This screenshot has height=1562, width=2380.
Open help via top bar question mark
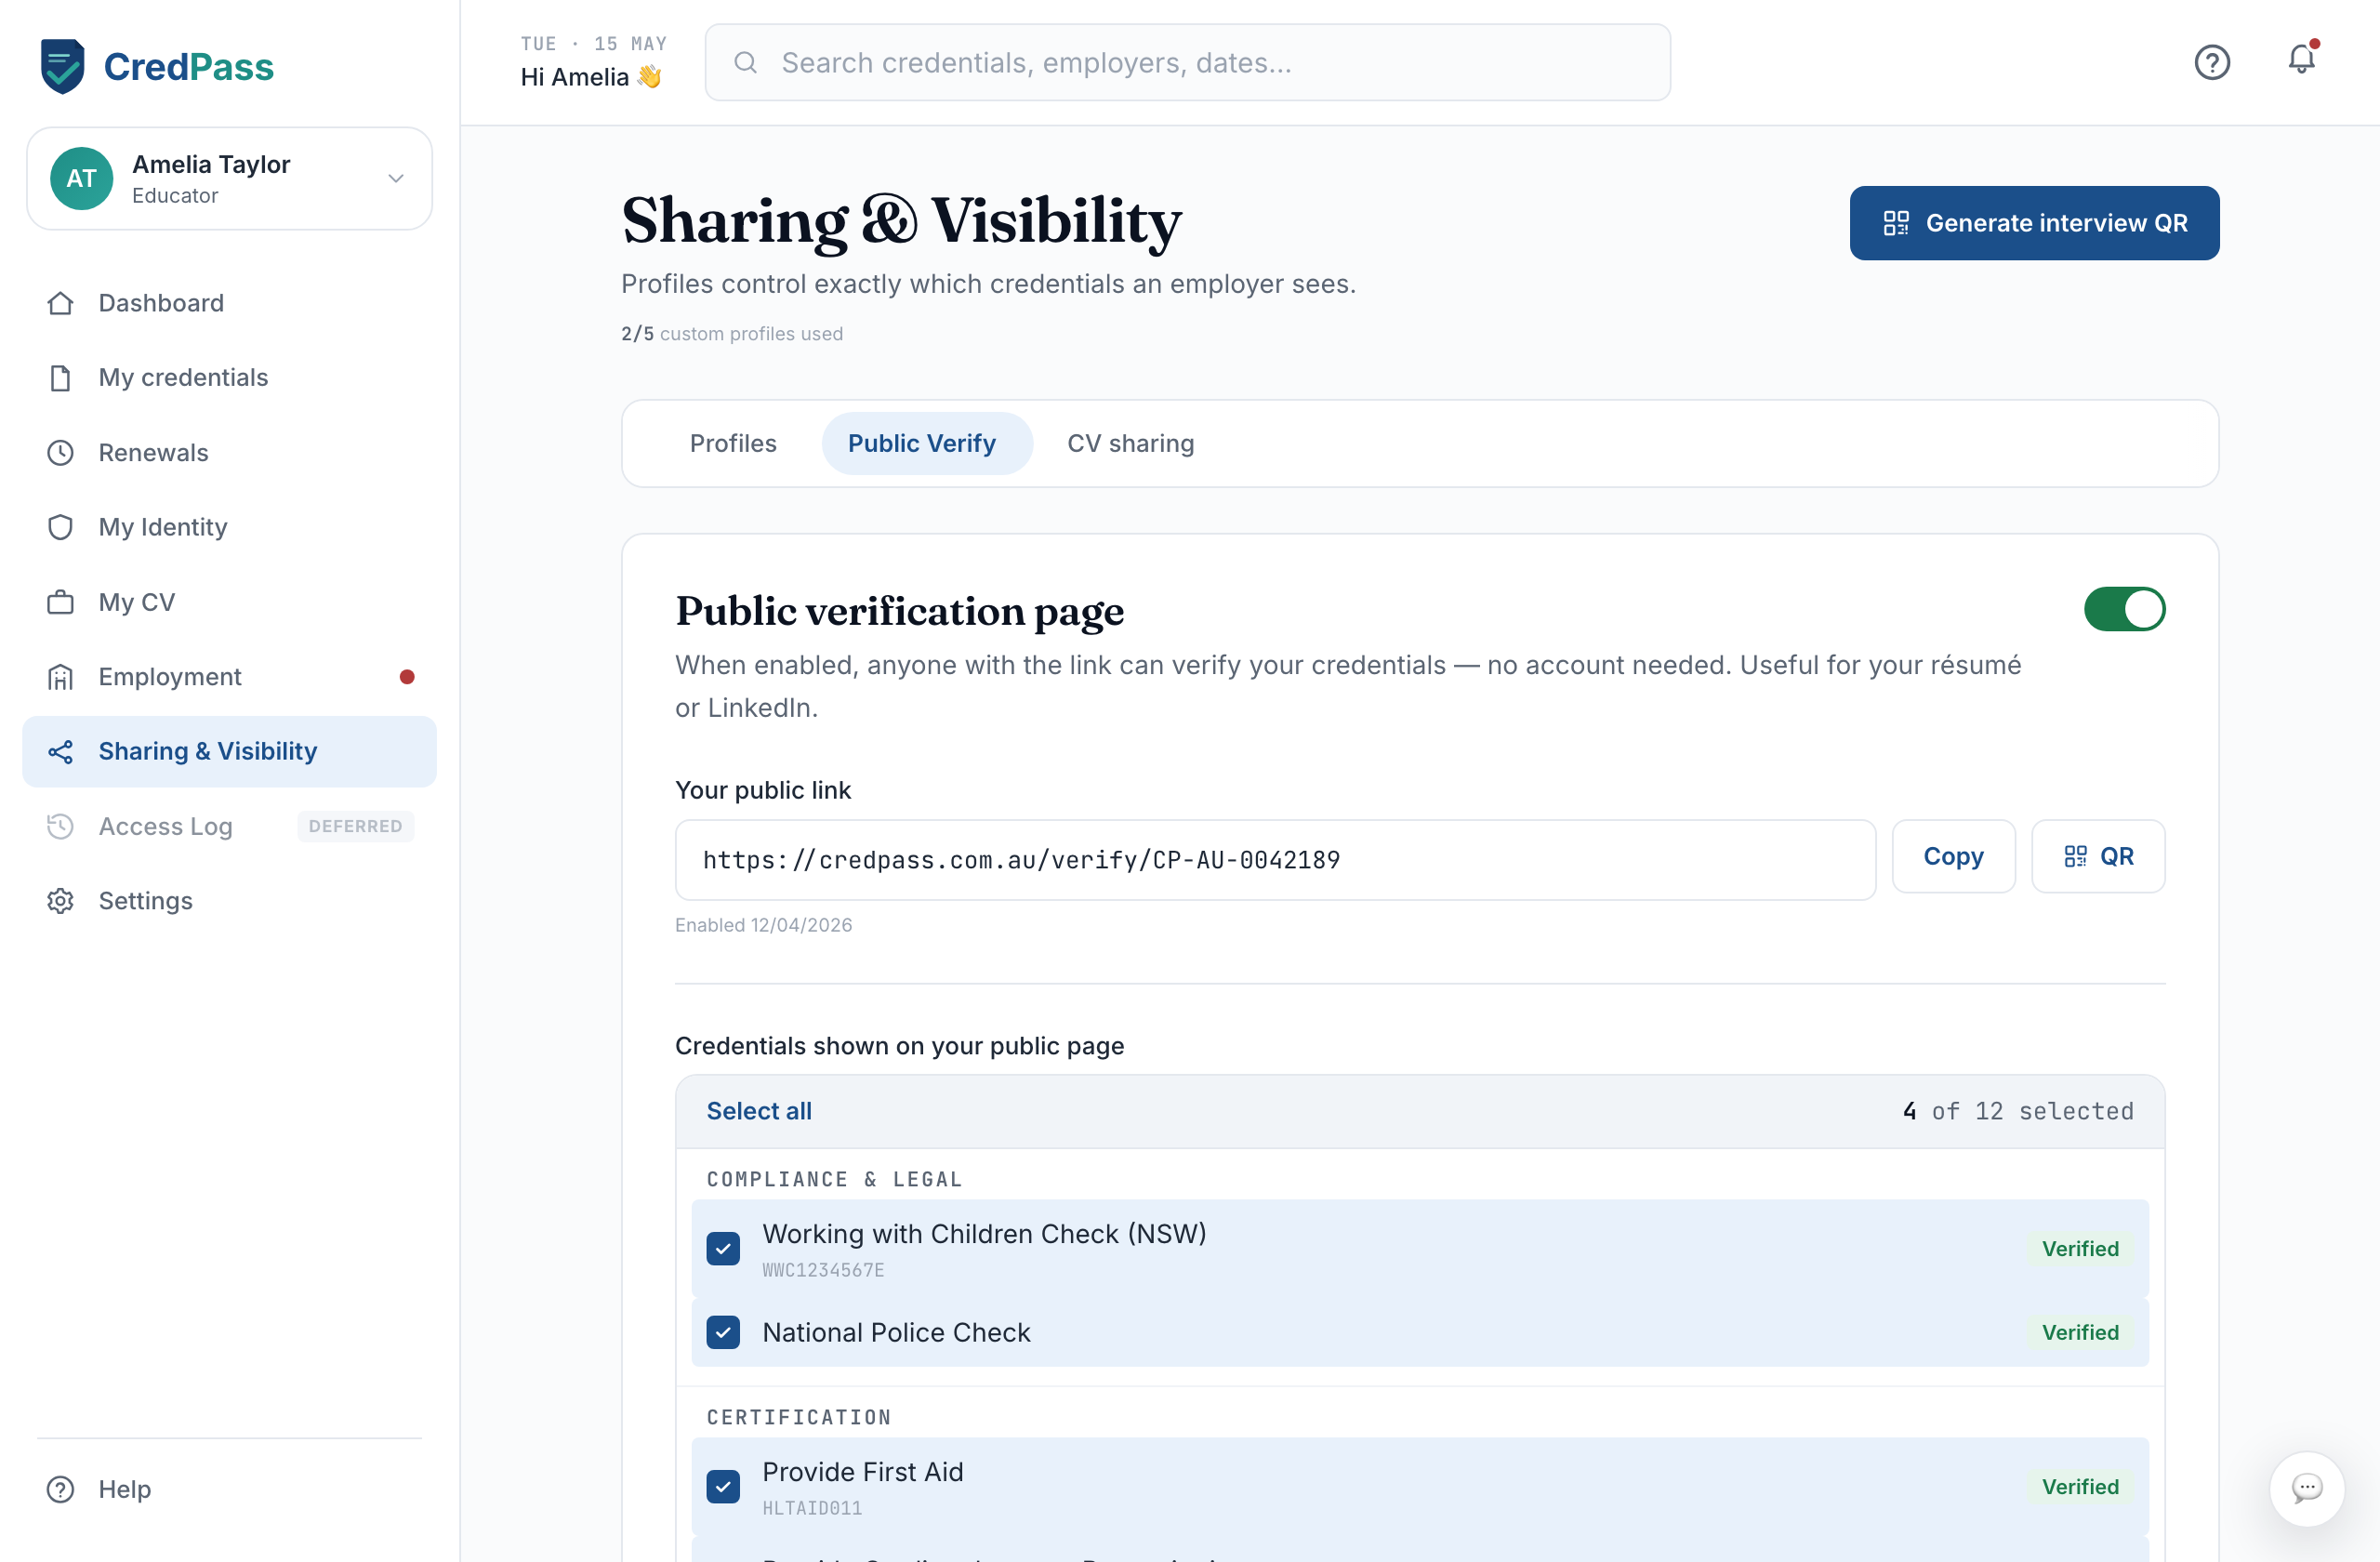coord(2212,62)
